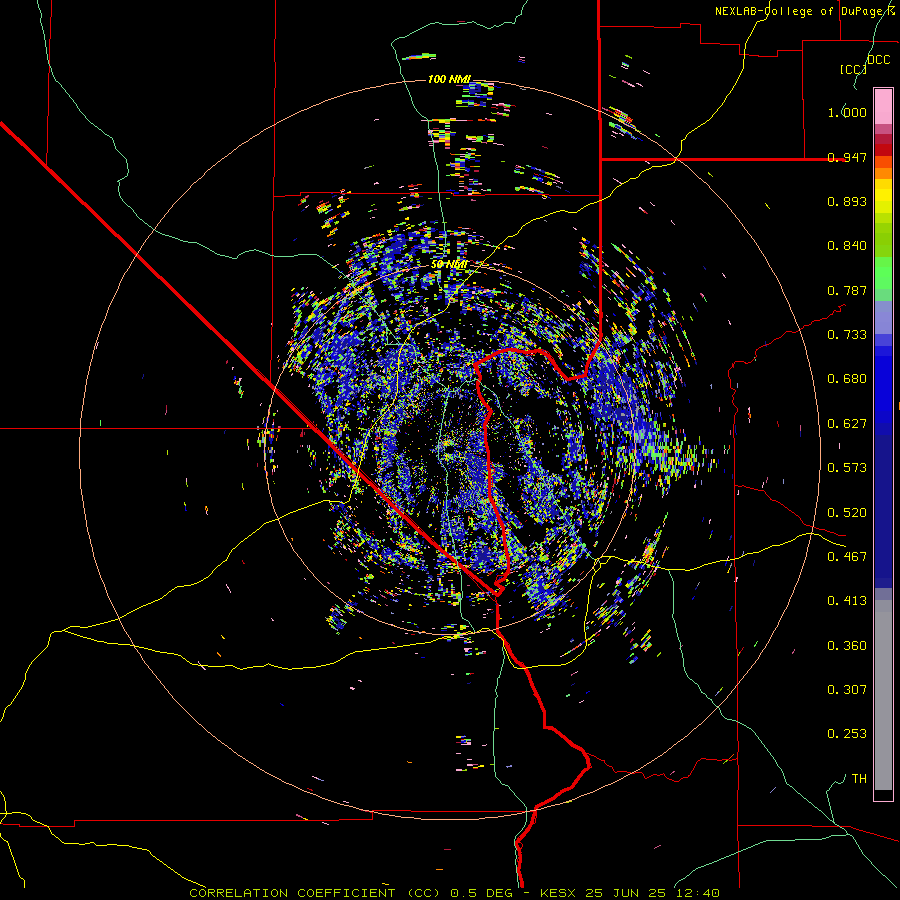Select the 0.253 value on the scale
Viewport: 900px width, 900px height.
coord(847,734)
